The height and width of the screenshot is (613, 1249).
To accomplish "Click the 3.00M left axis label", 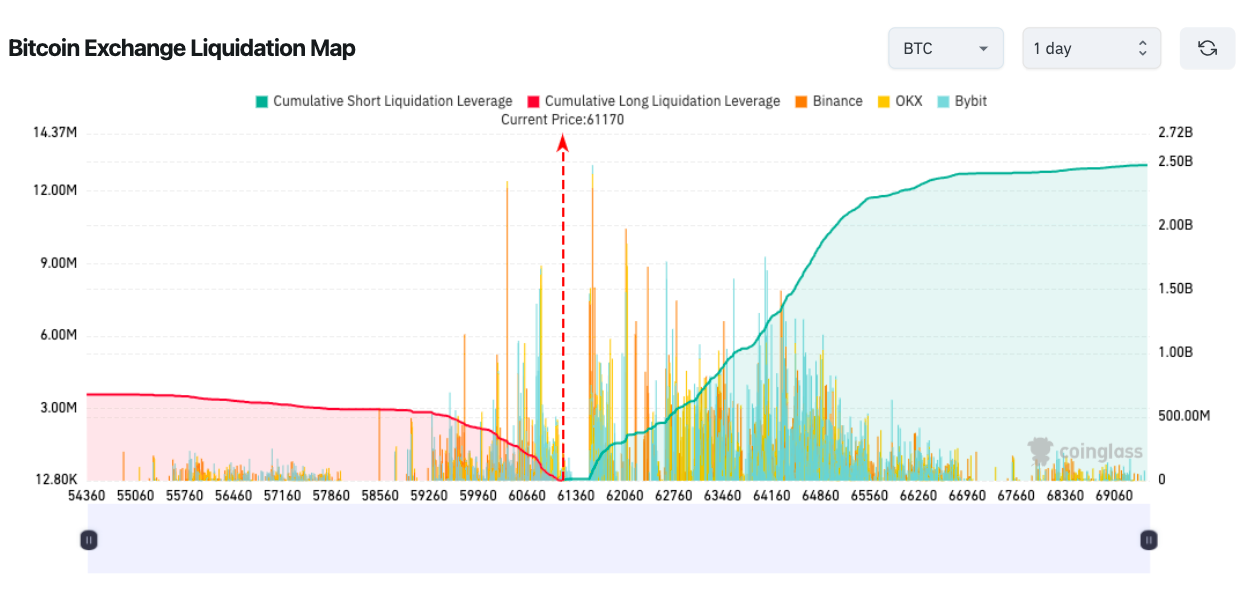I will pos(58,407).
